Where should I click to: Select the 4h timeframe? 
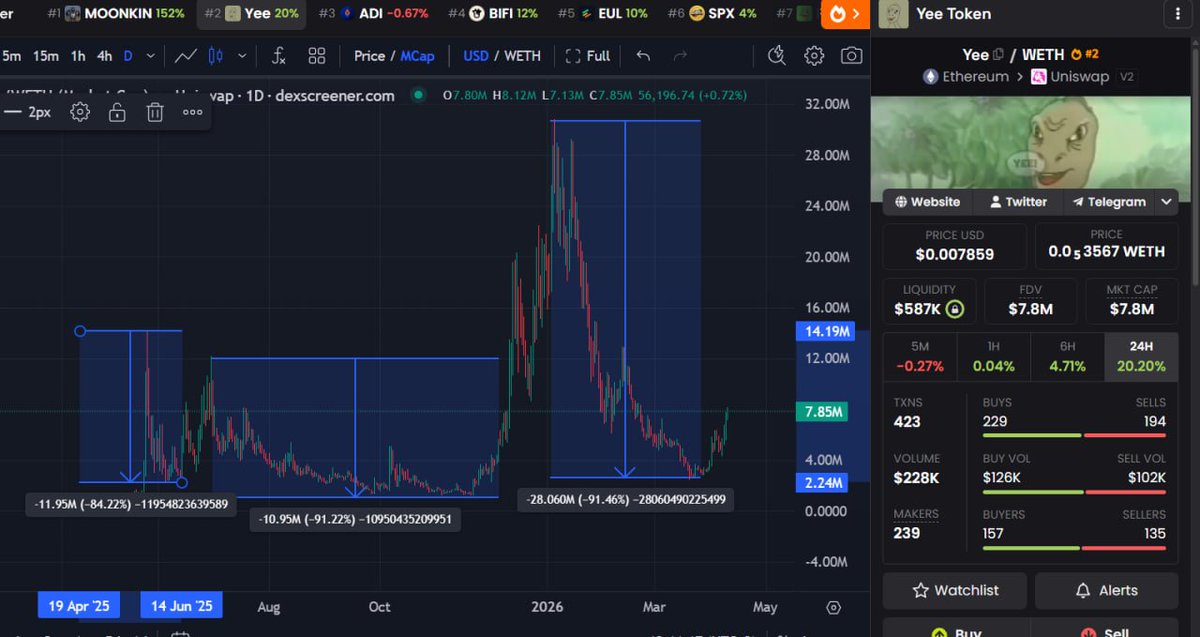click(x=104, y=56)
